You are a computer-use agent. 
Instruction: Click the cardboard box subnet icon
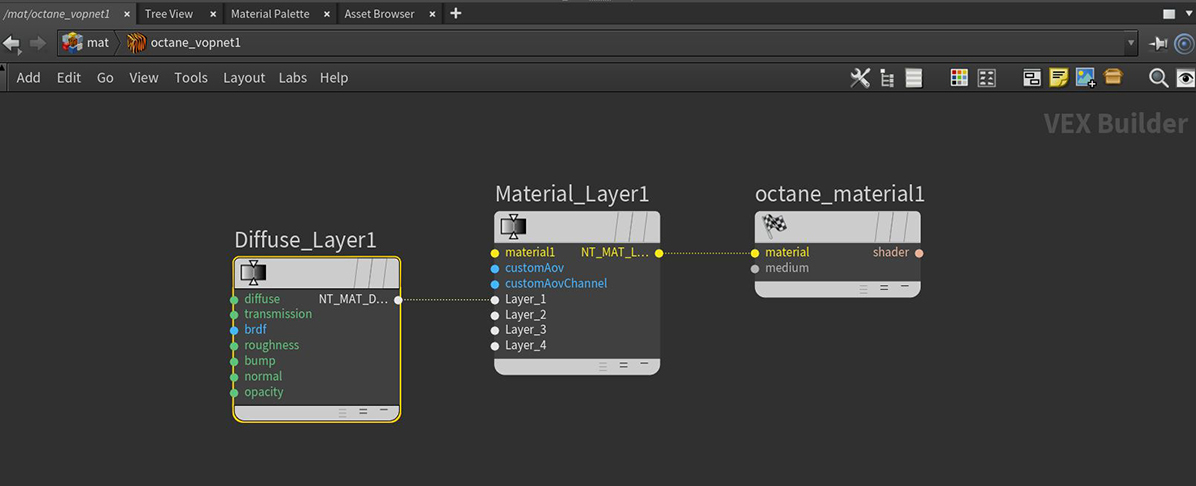1113,78
